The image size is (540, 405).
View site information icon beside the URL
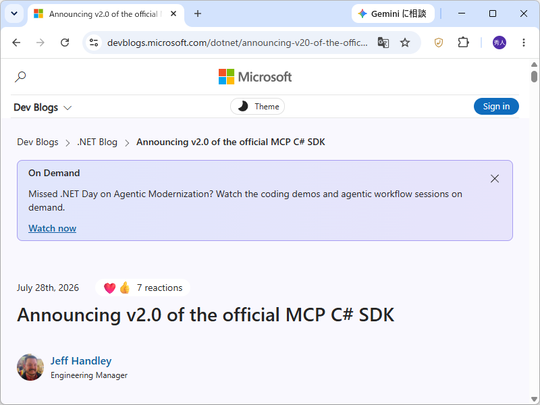94,43
